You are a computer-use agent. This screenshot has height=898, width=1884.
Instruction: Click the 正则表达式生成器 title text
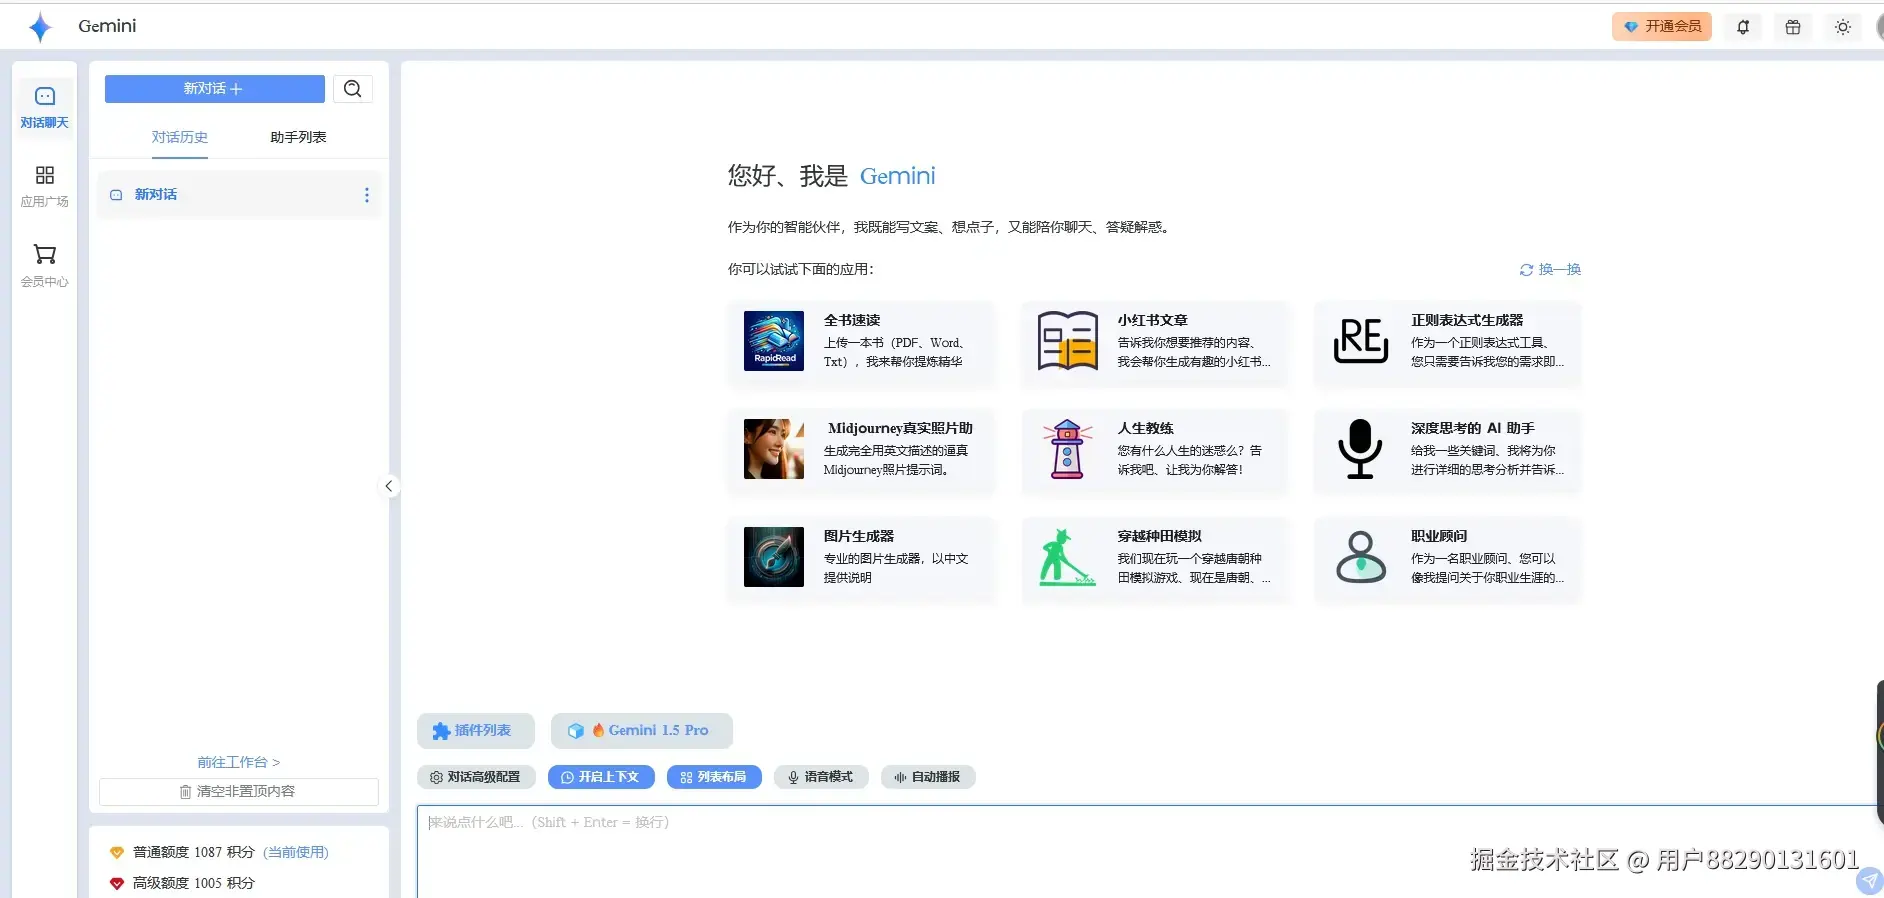click(1467, 320)
